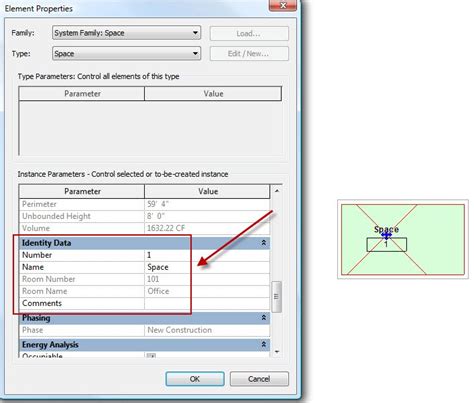Click the Number value field

pyautogui.click(x=207, y=255)
